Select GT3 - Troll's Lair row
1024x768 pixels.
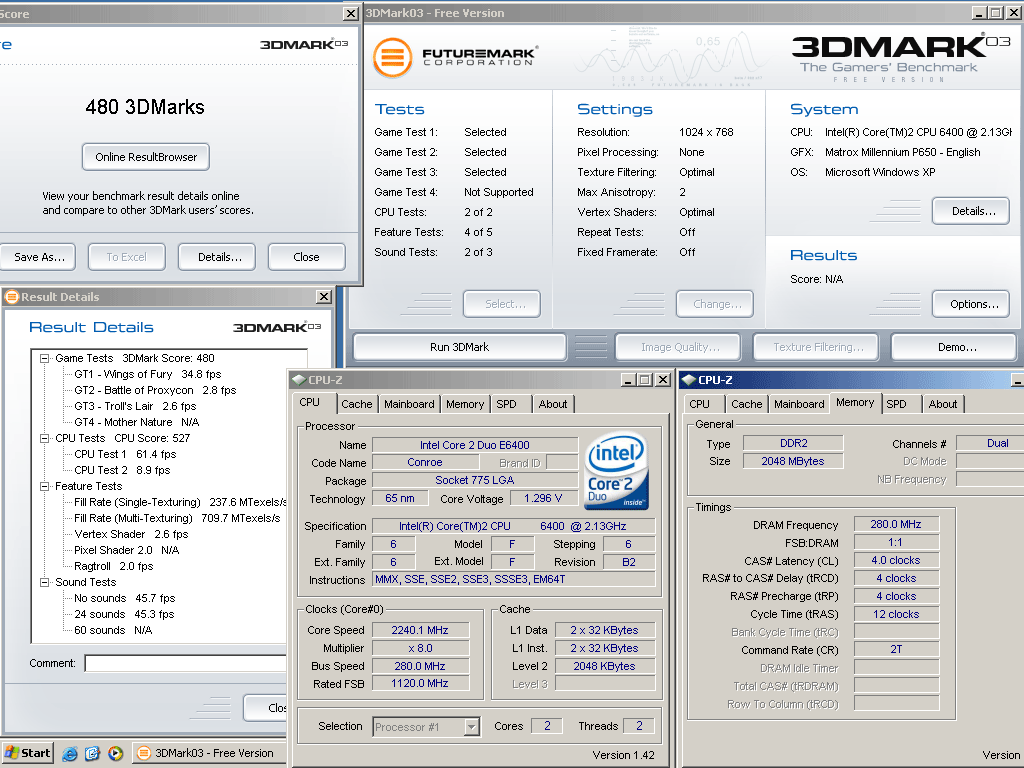tap(135, 406)
